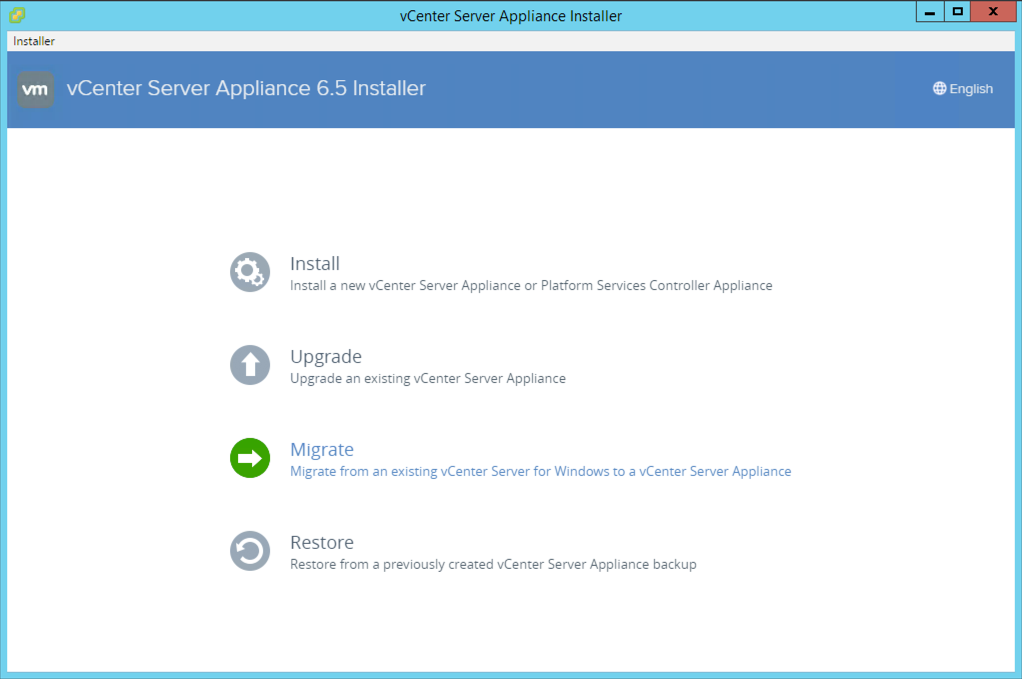1022x679 pixels.
Task: Click the Restore circular-arrow icon
Action: coord(250,551)
